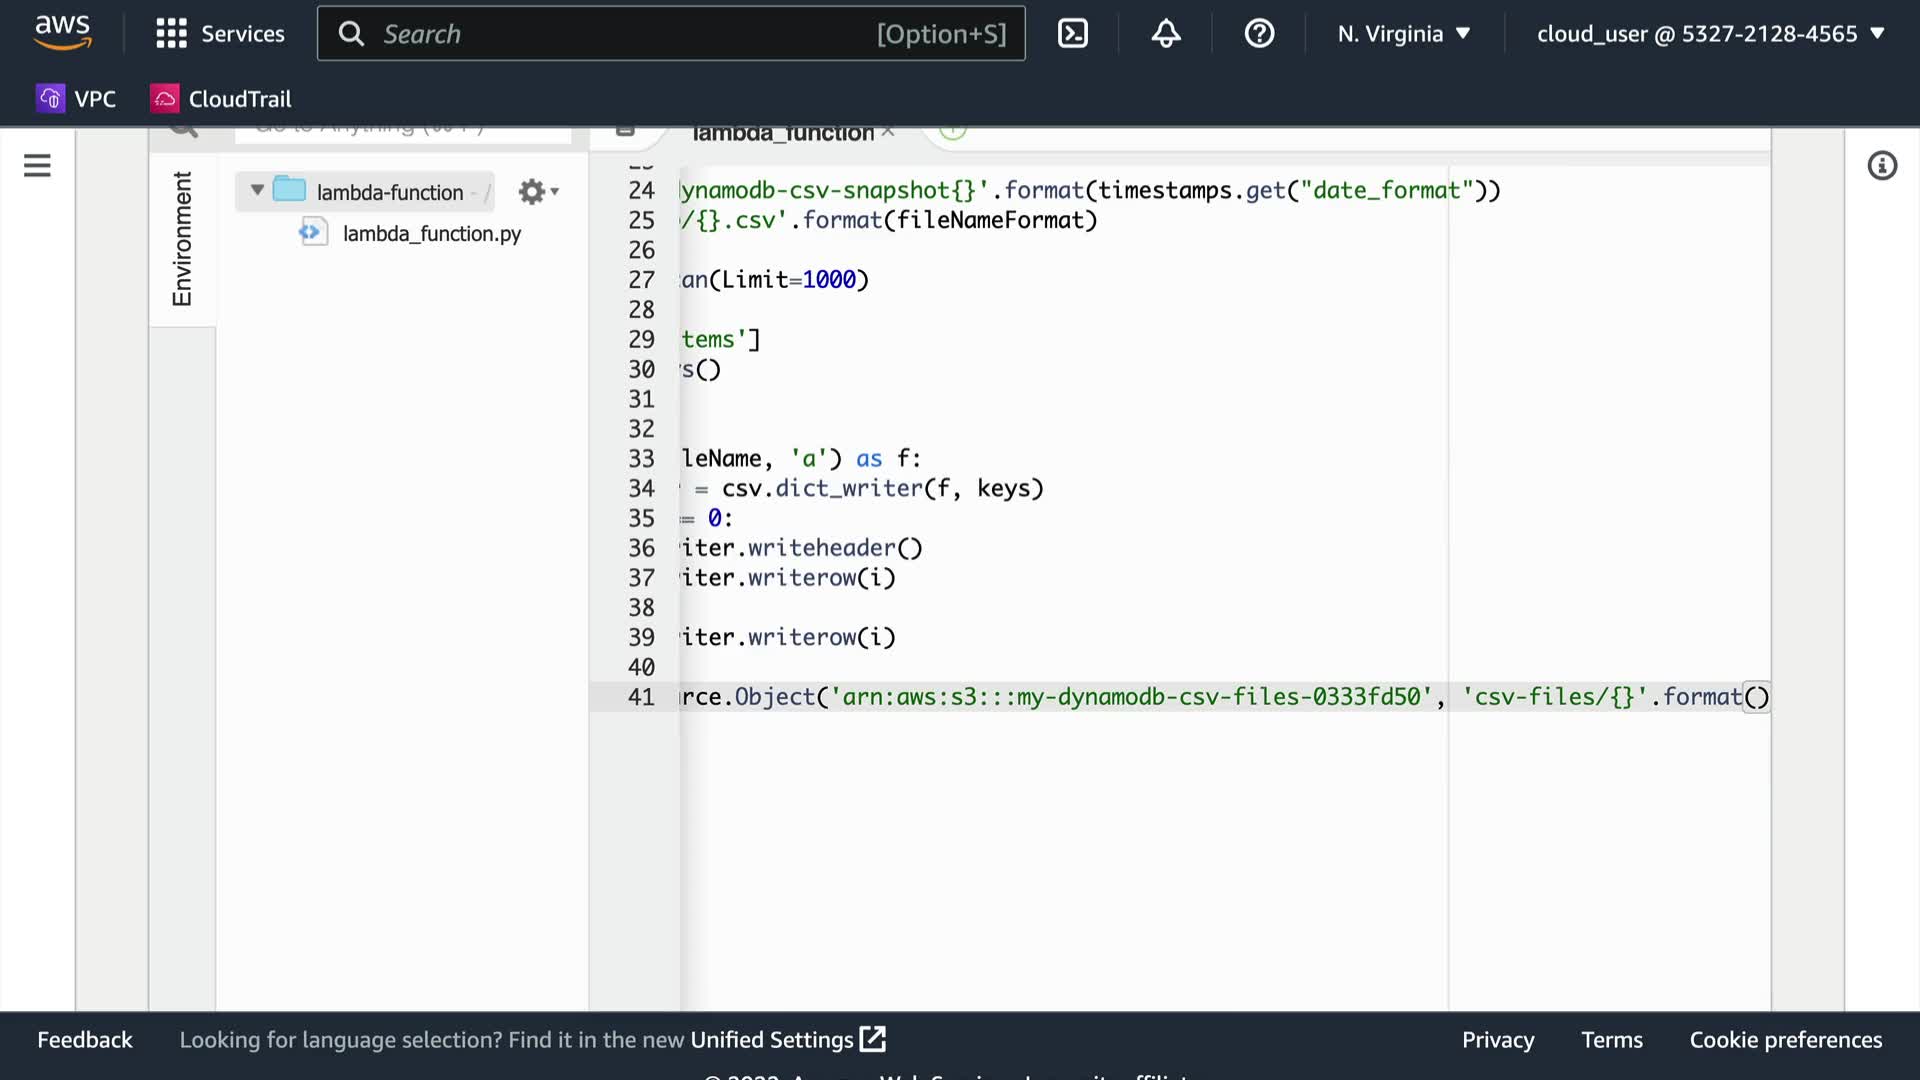Open the help question mark menu

click(x=1259, y=34)
